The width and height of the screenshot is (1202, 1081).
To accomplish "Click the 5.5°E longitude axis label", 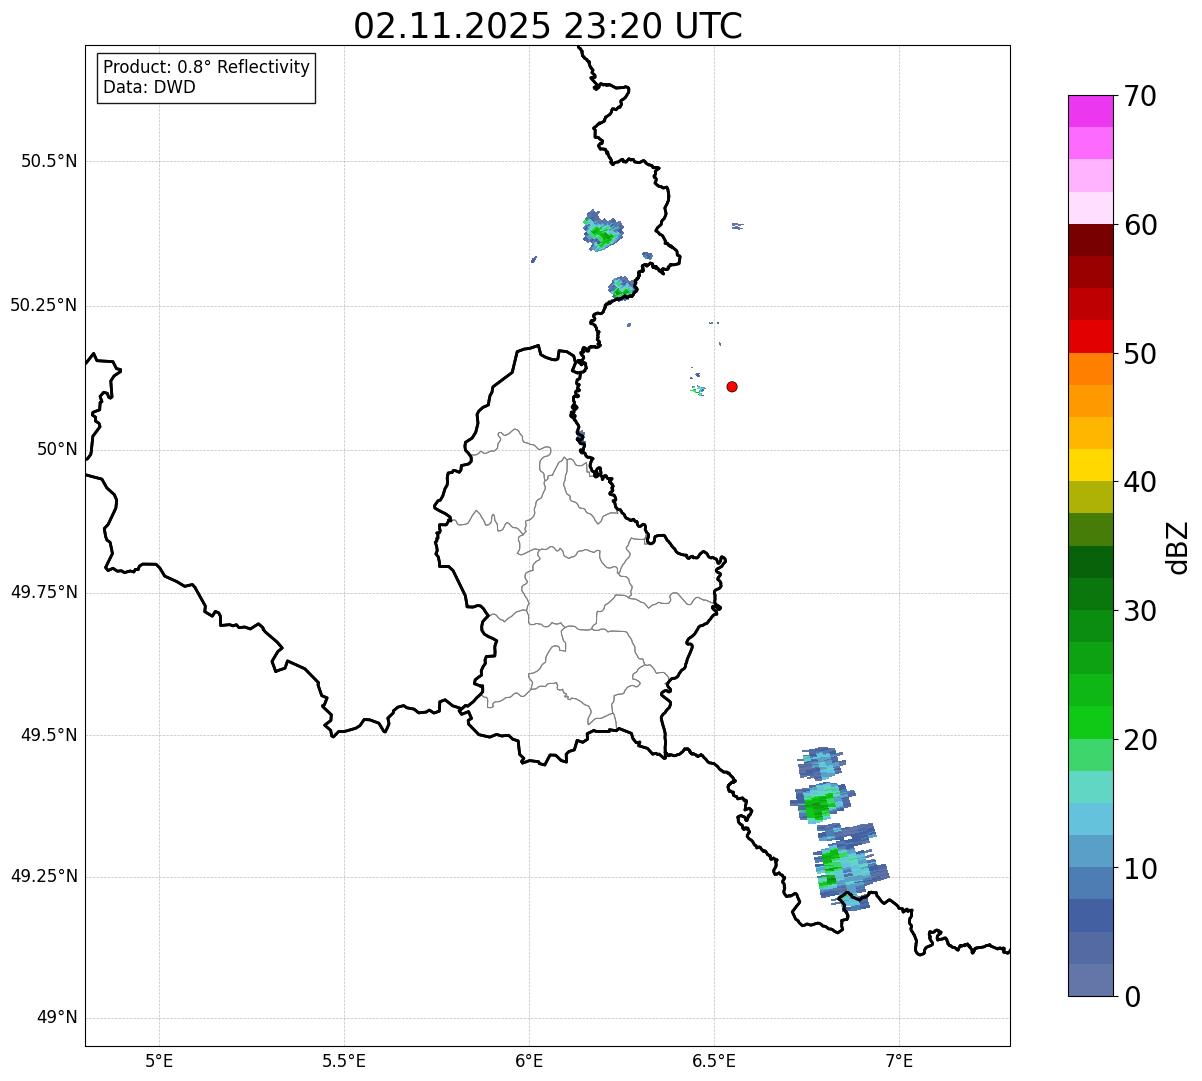I will coord(344,1060).
